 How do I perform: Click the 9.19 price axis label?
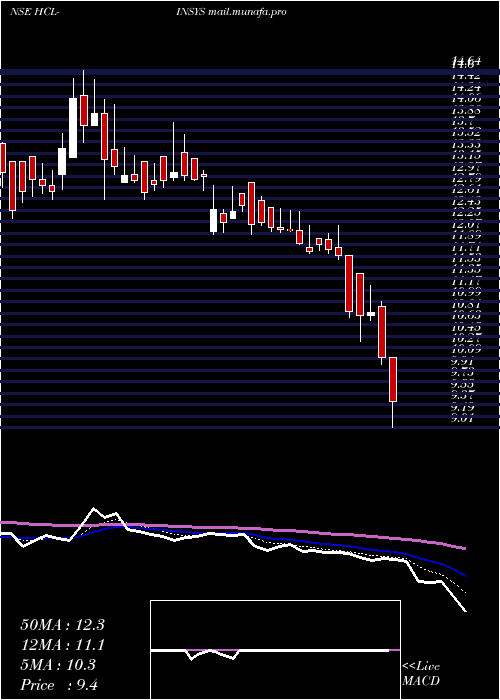click(462, 408)
